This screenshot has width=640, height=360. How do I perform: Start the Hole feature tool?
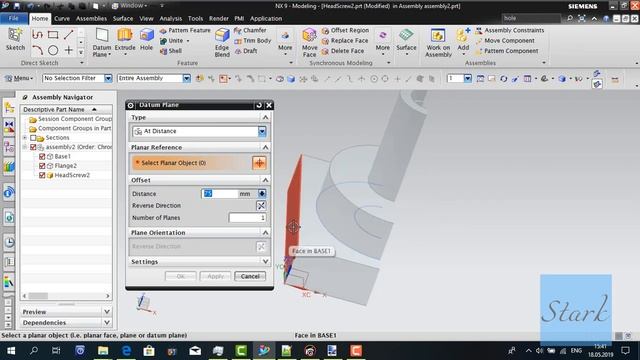146,40
